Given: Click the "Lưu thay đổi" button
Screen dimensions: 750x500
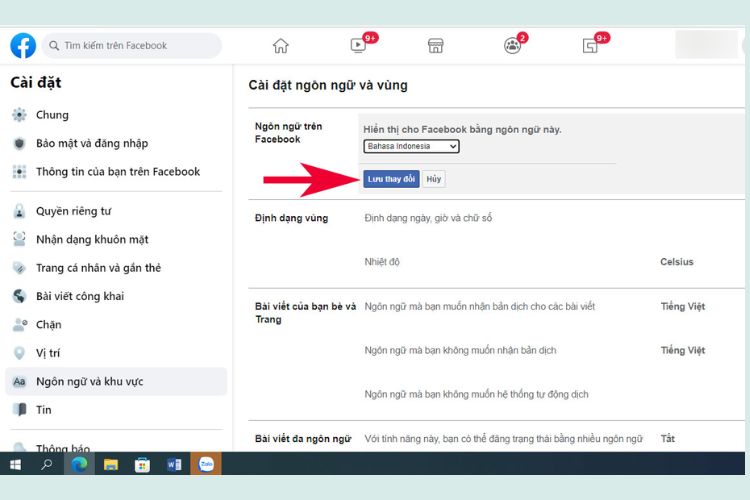Looking at the screenshot, I should tap(391, 179).
